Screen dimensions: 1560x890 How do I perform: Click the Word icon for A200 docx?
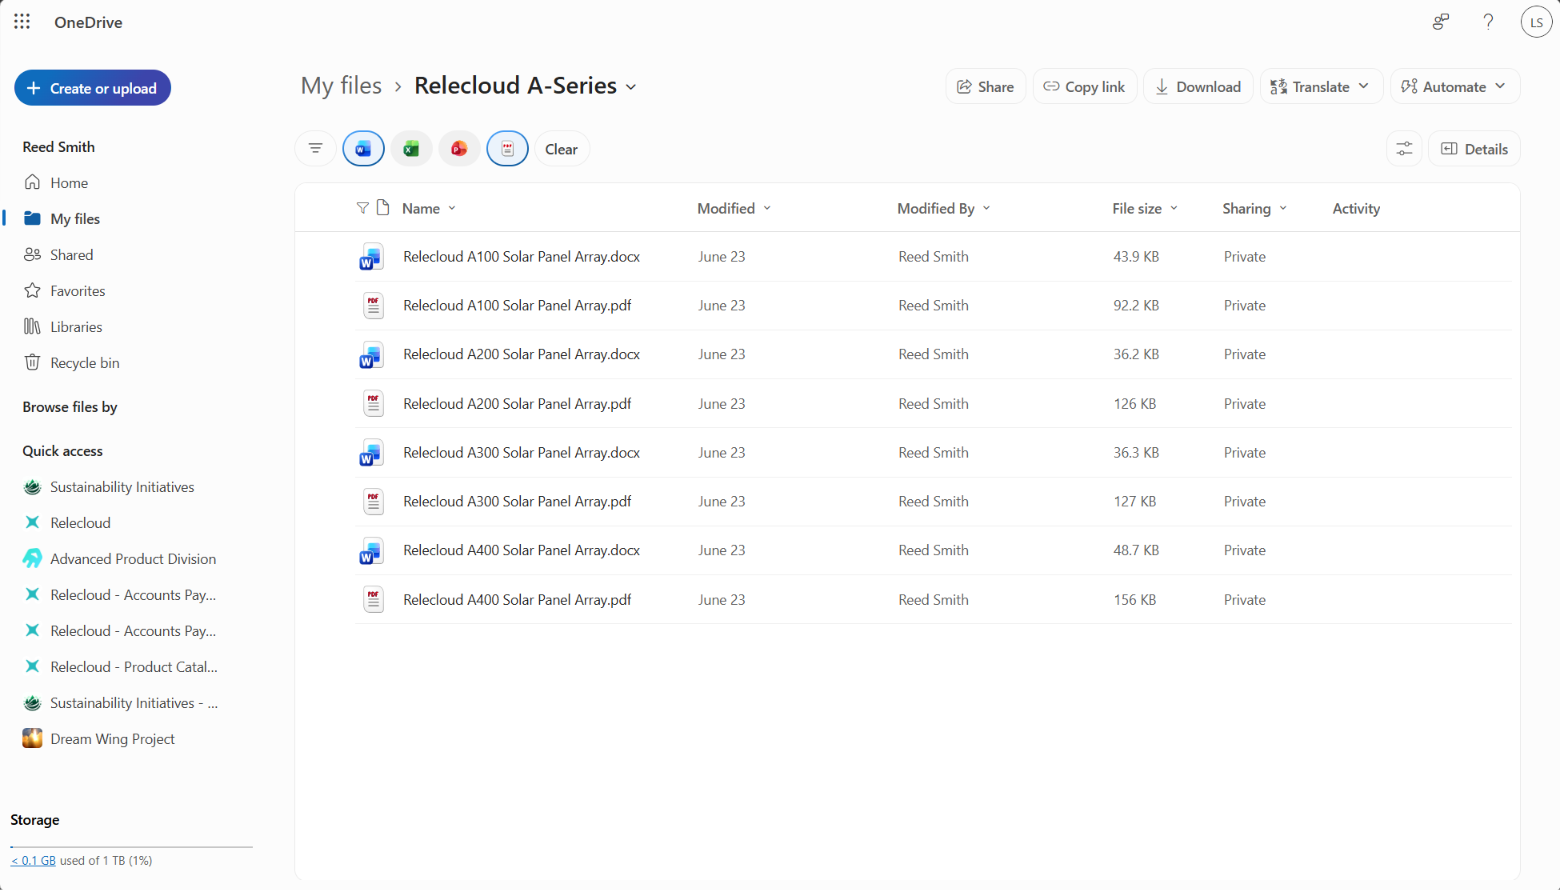coord(372,355)
